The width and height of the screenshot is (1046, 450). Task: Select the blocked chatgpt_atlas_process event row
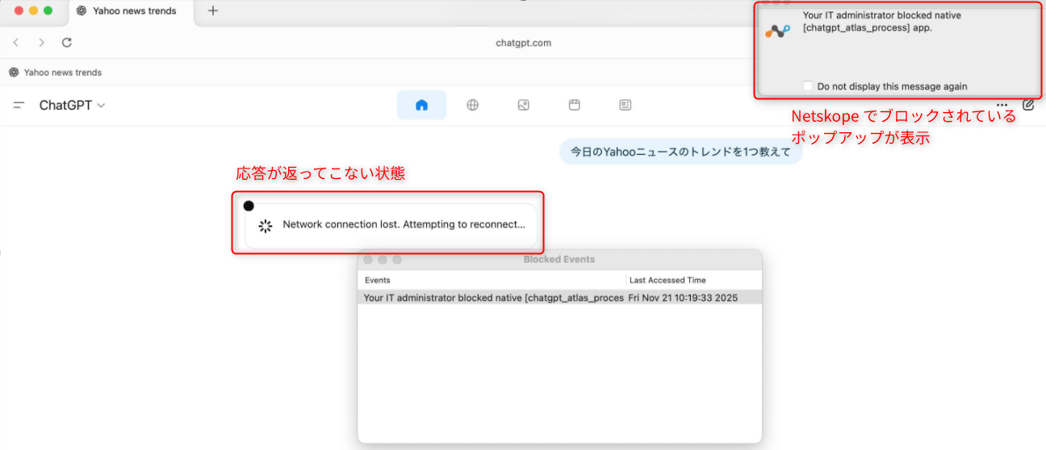[560, 297]
